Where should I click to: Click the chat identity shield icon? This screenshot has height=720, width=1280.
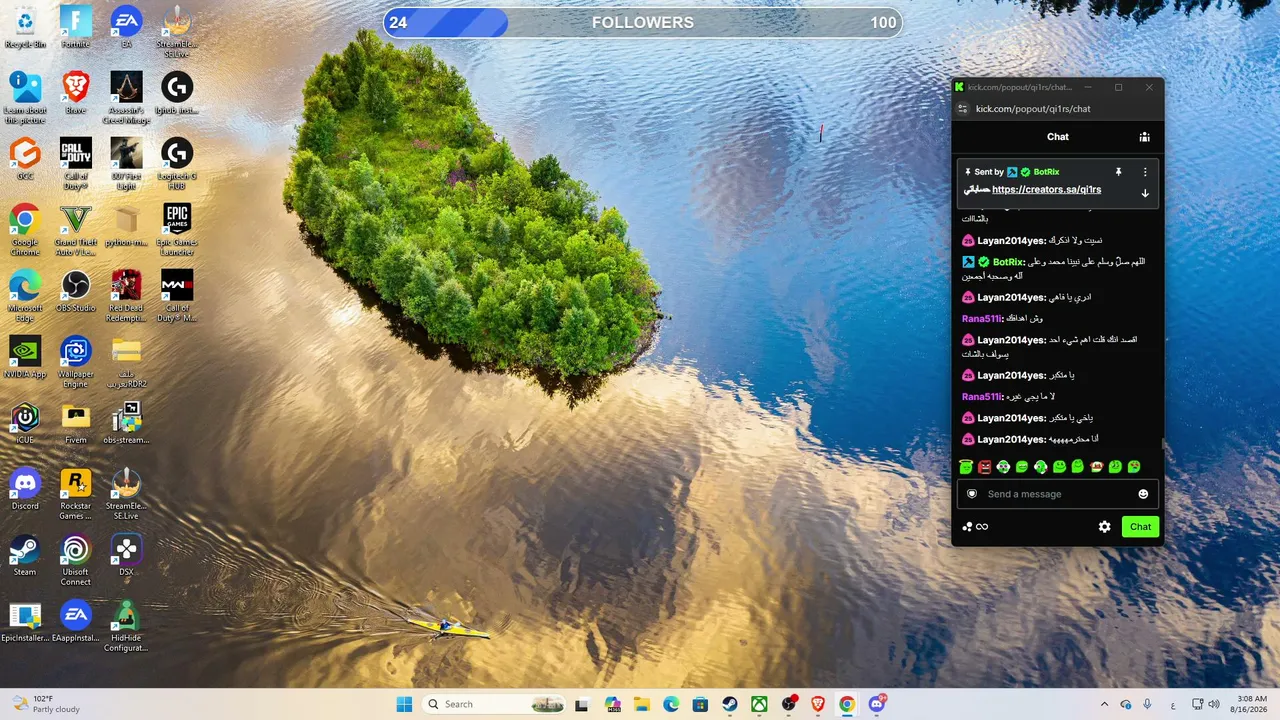tap(971, 494)
